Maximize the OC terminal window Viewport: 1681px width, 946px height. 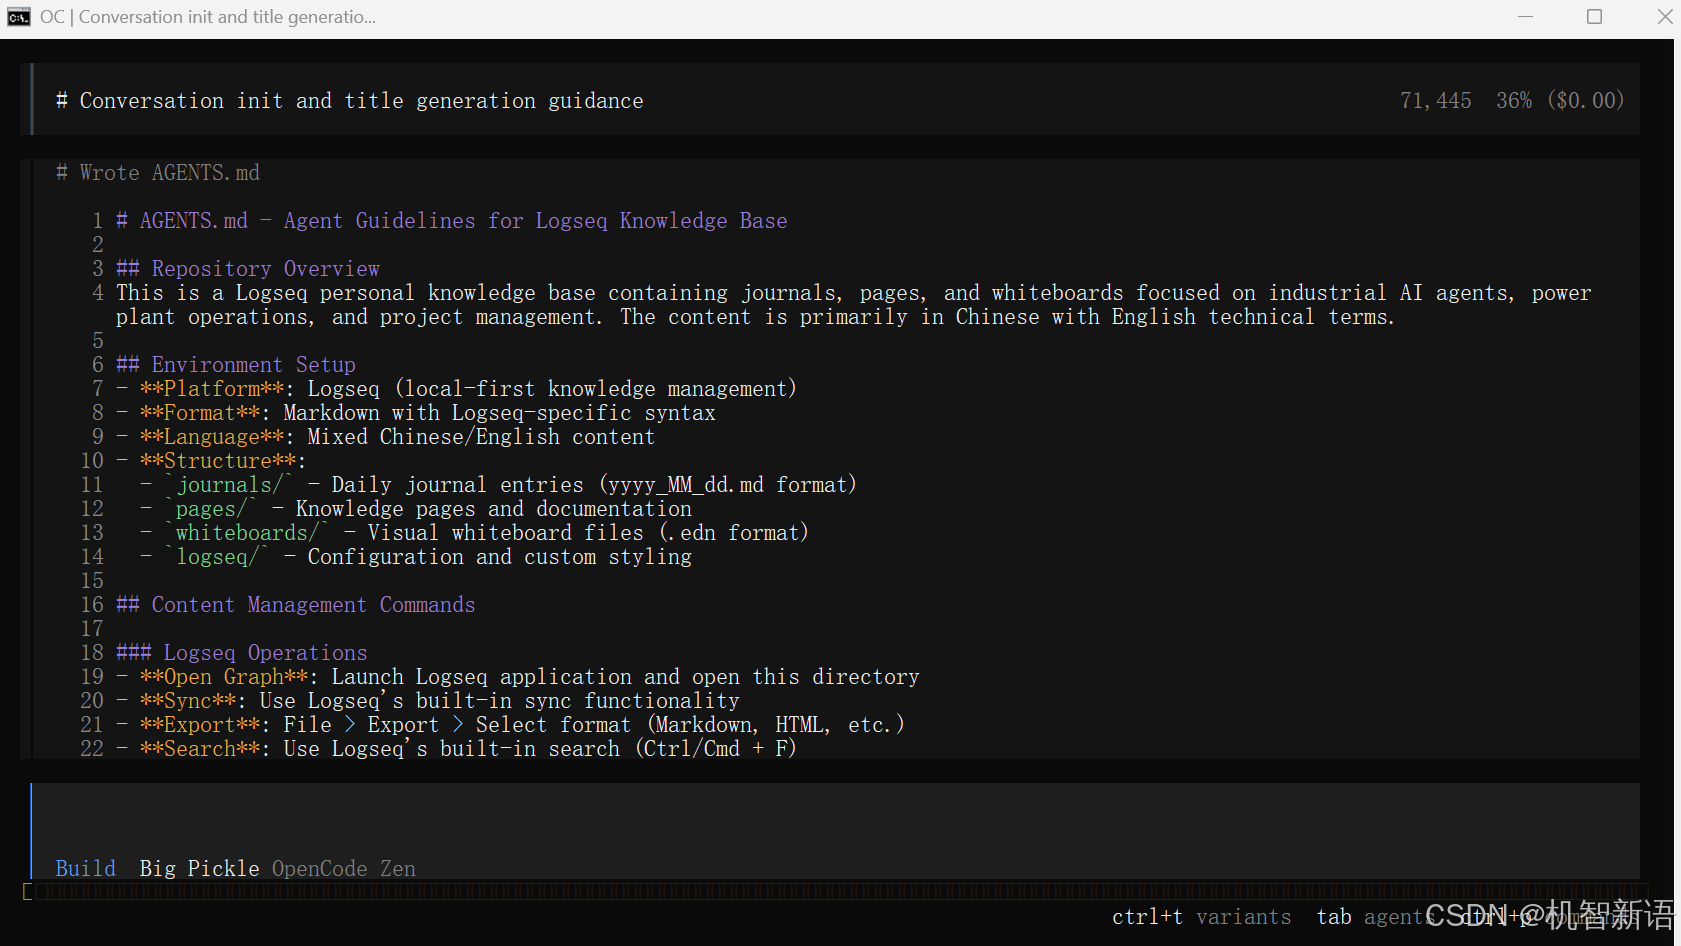point(1595,17)
